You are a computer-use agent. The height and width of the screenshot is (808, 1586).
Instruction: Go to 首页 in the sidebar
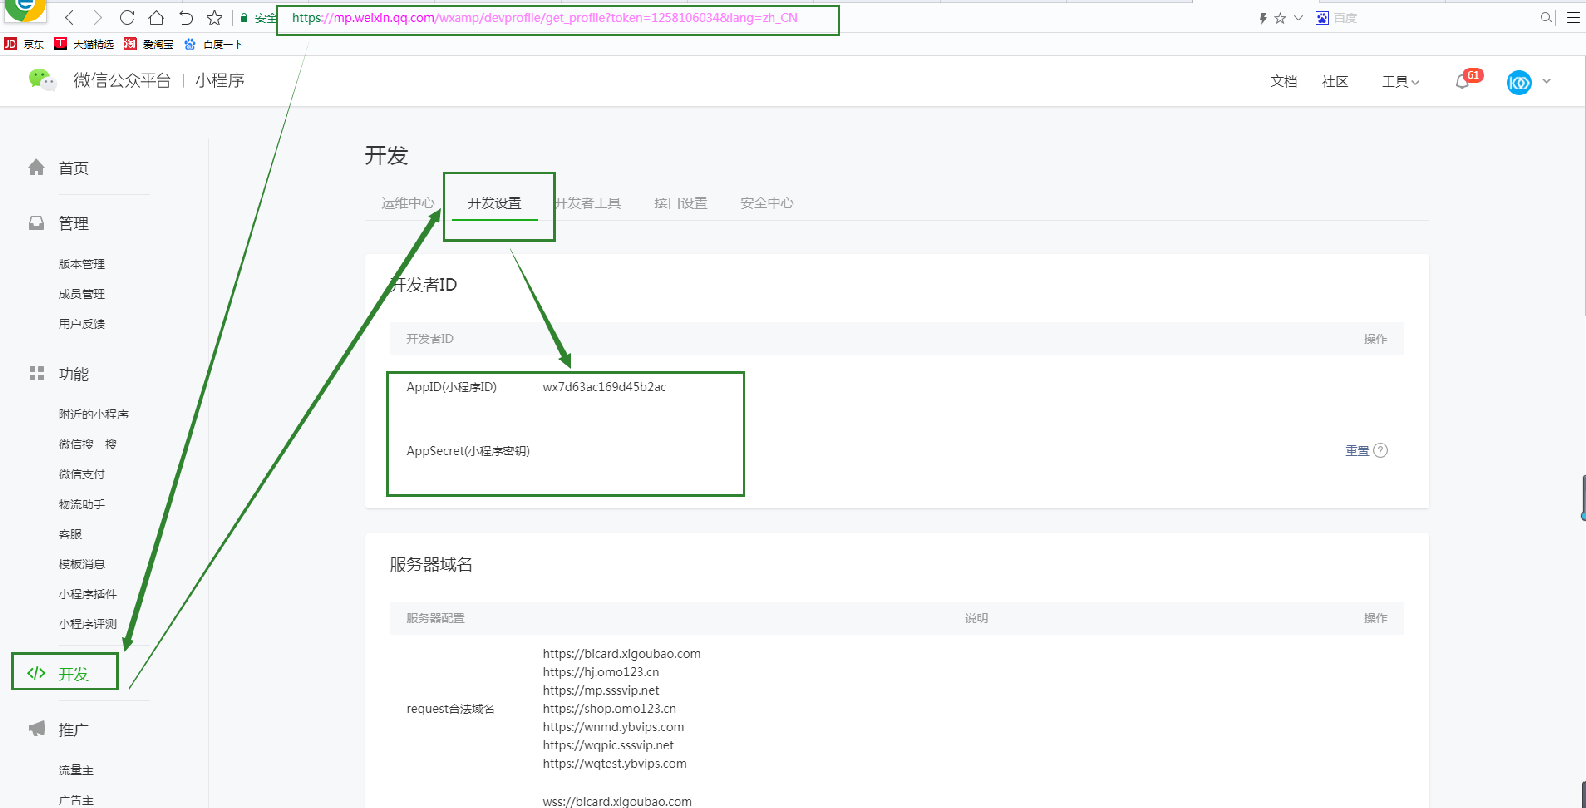tap(73, 168)
